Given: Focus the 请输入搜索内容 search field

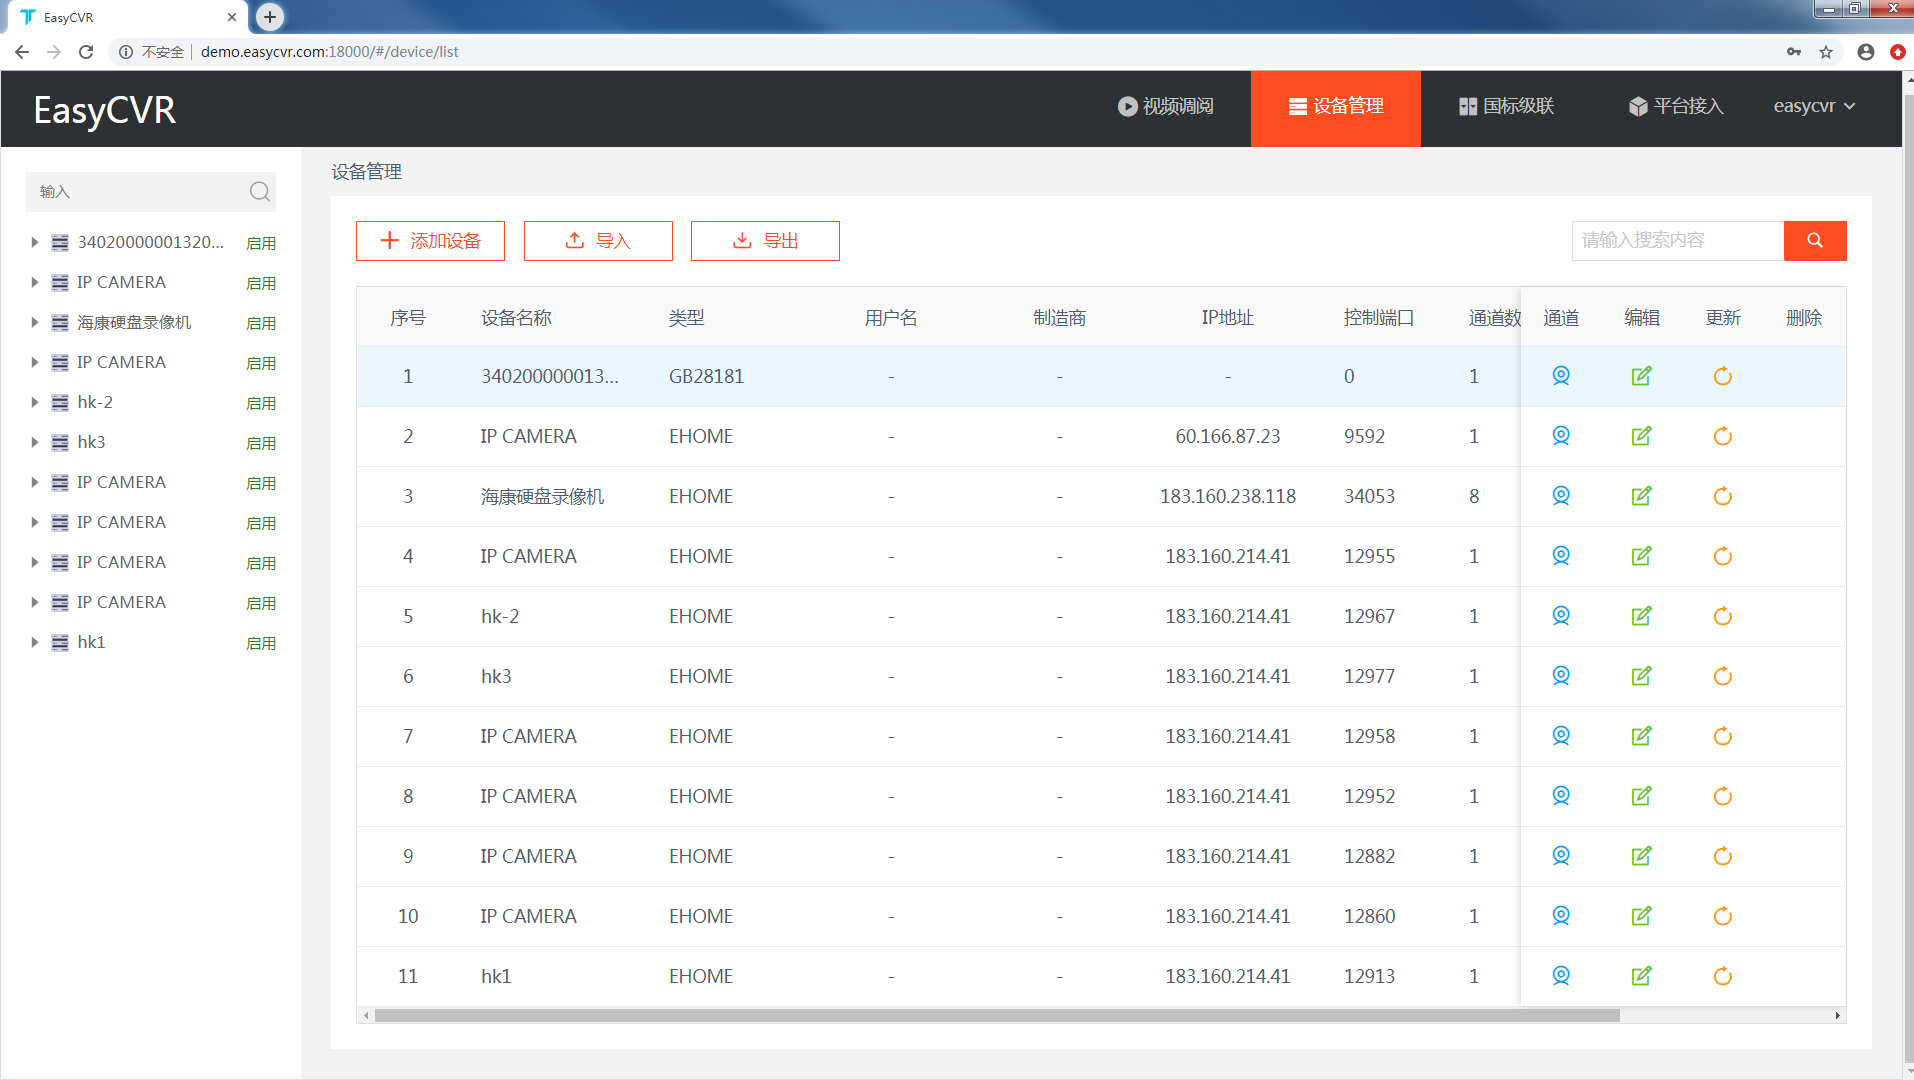Looking at the screenshot, I should tap(1677, 240).
